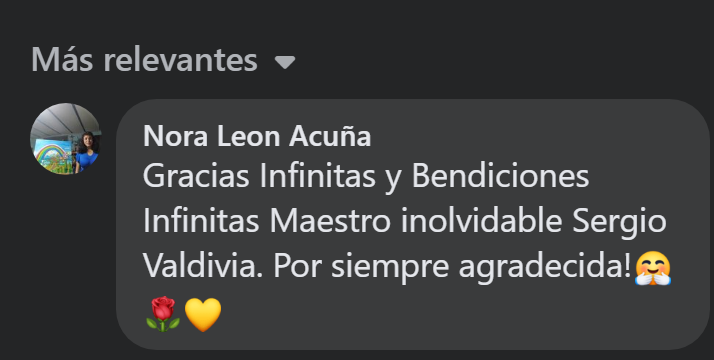Click the word Maestro in the comment
The image size is (714, 360).
[330, 221]
